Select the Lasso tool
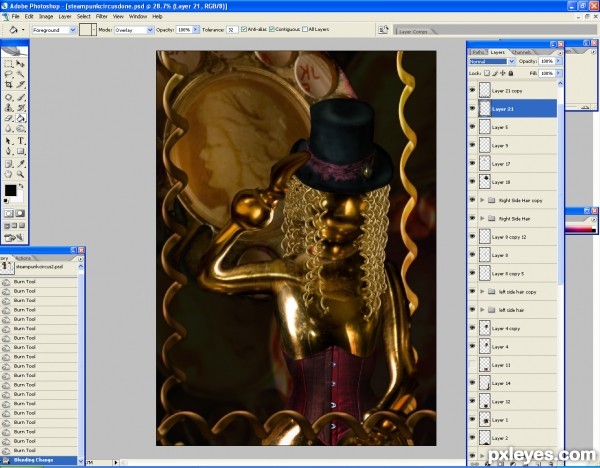This screenshot has height=468, width=600. tap(8, 74)
